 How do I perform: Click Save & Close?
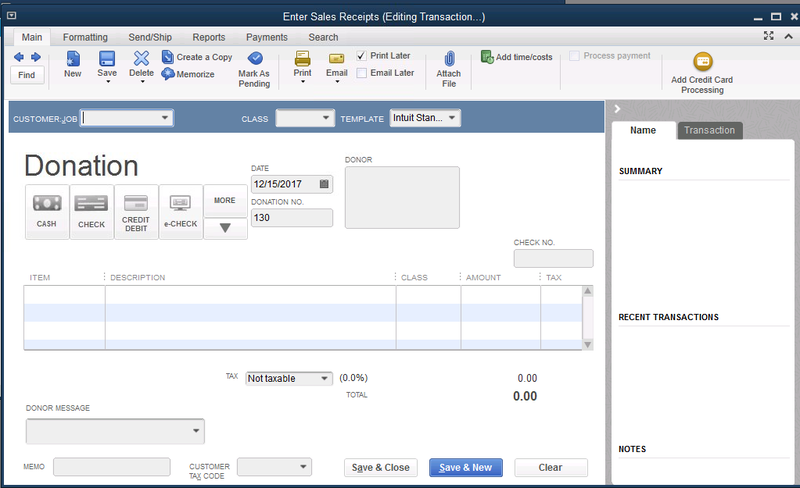tap(381, 468)
